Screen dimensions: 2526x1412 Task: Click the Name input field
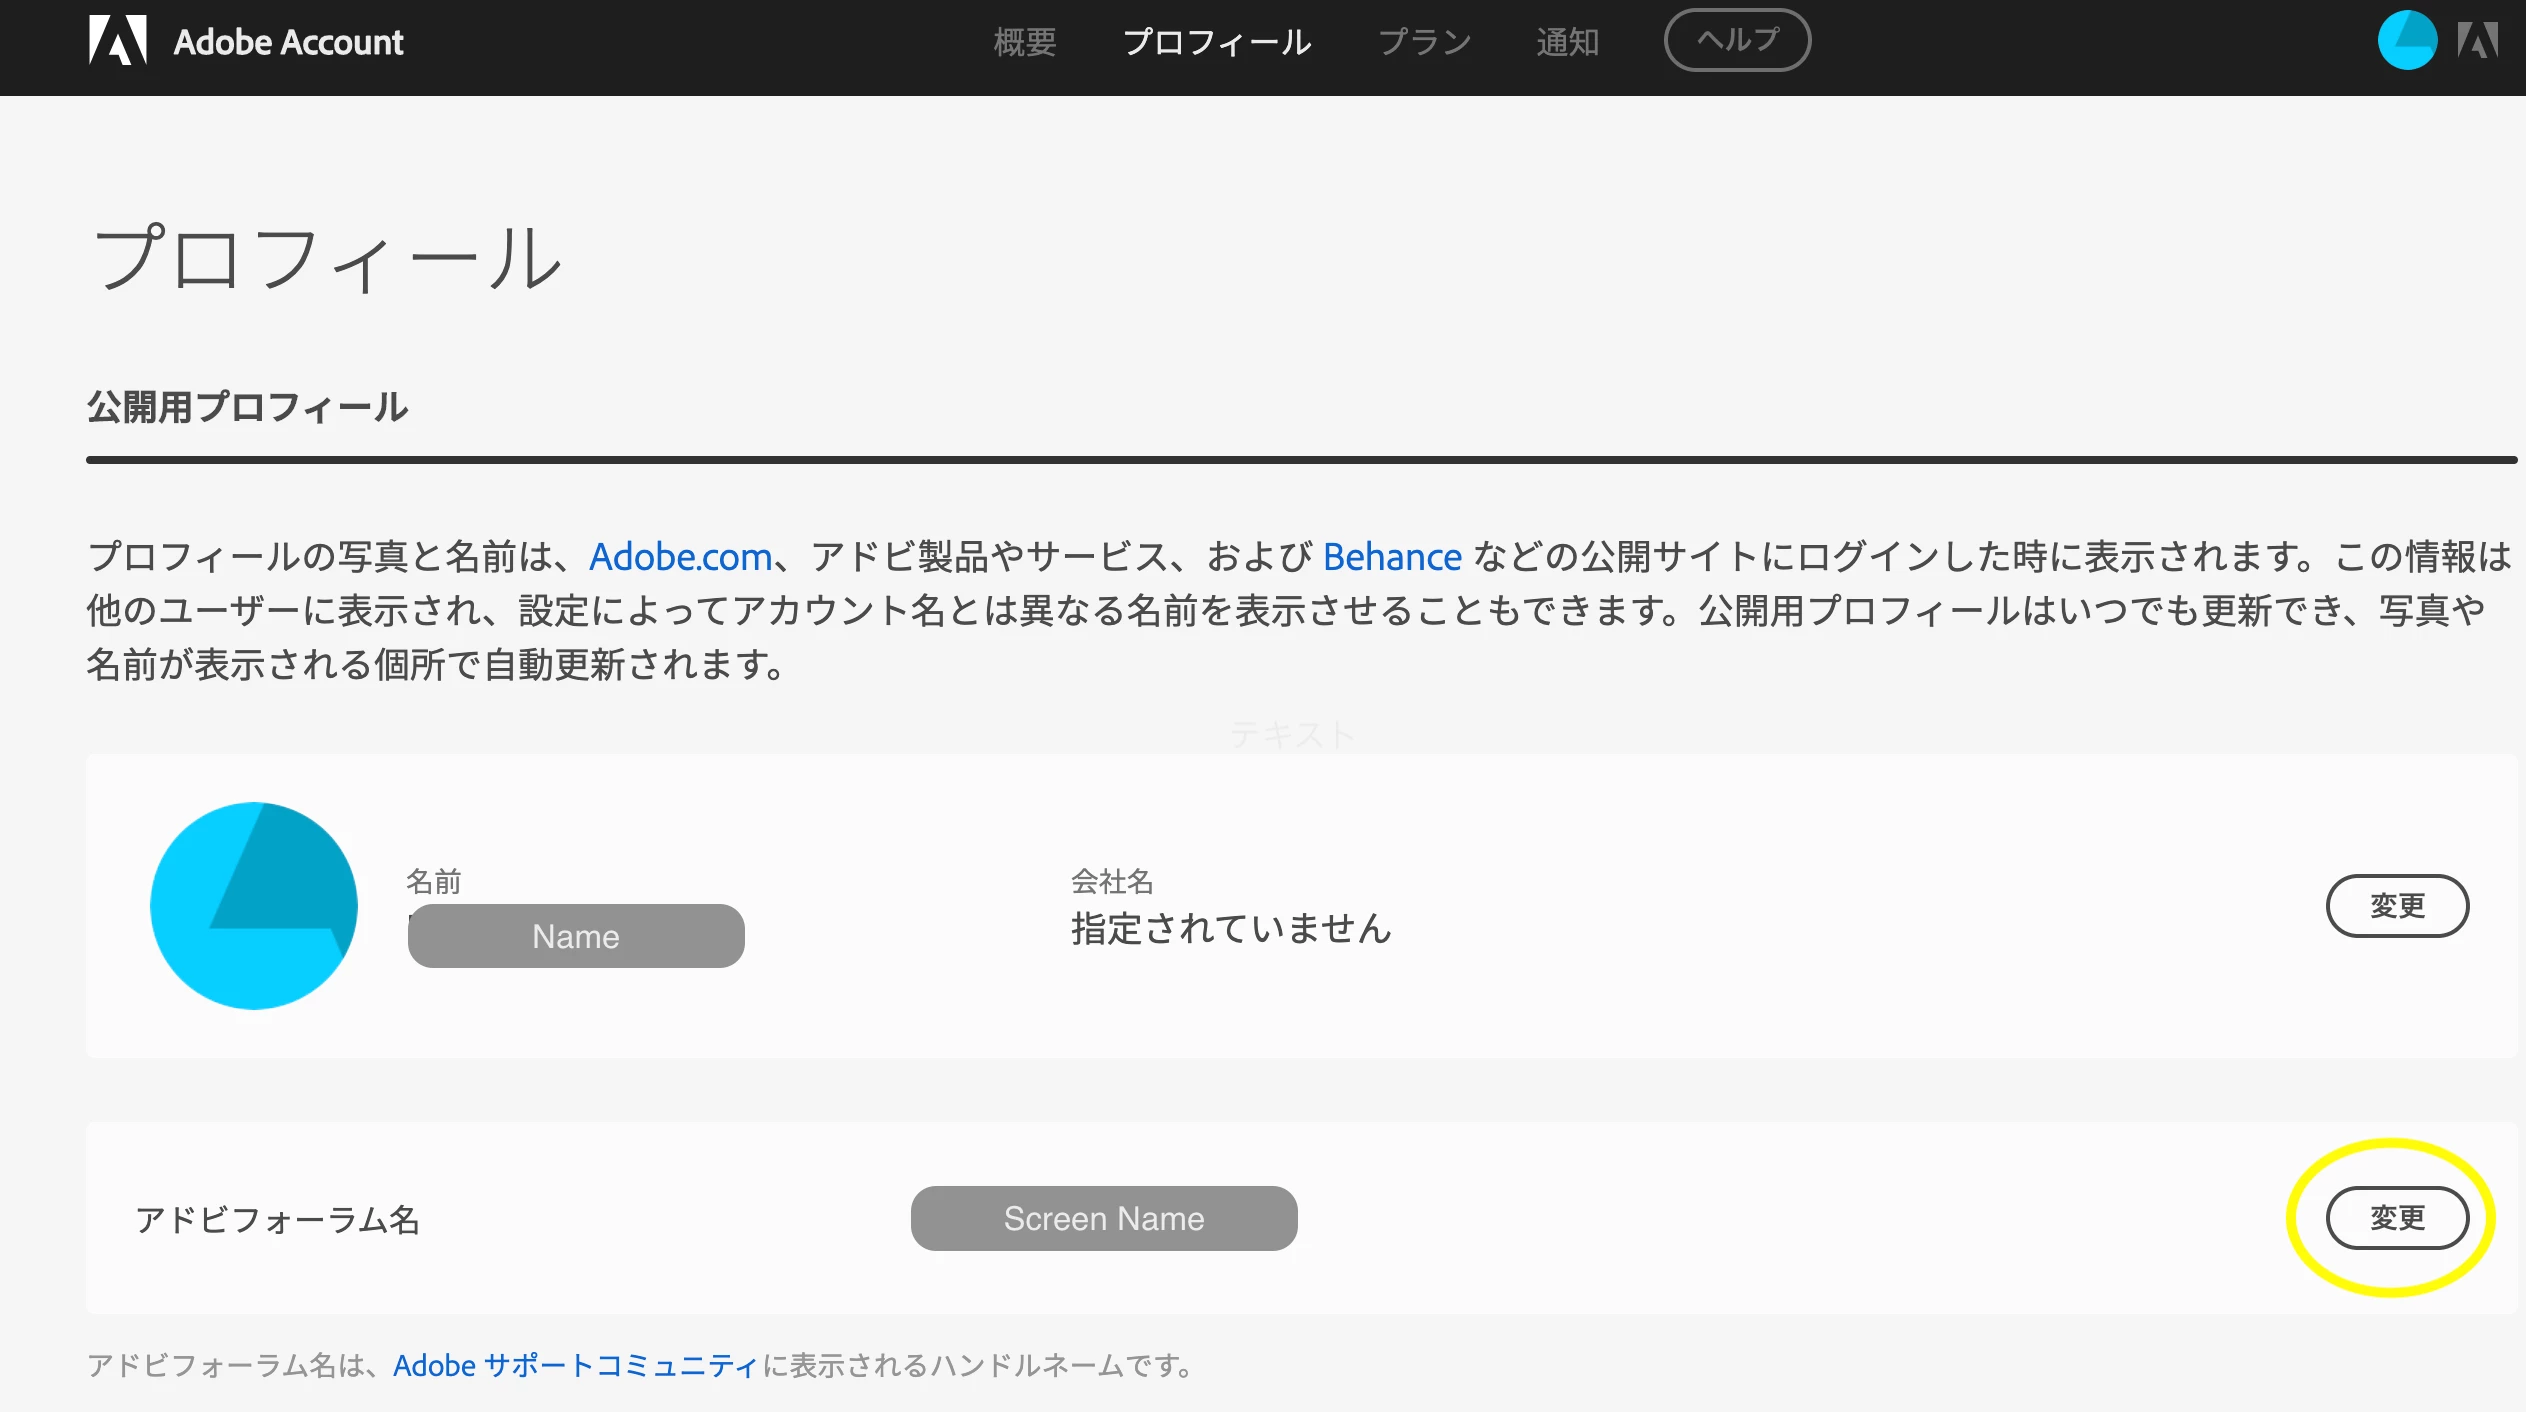[x=575, y=935]
